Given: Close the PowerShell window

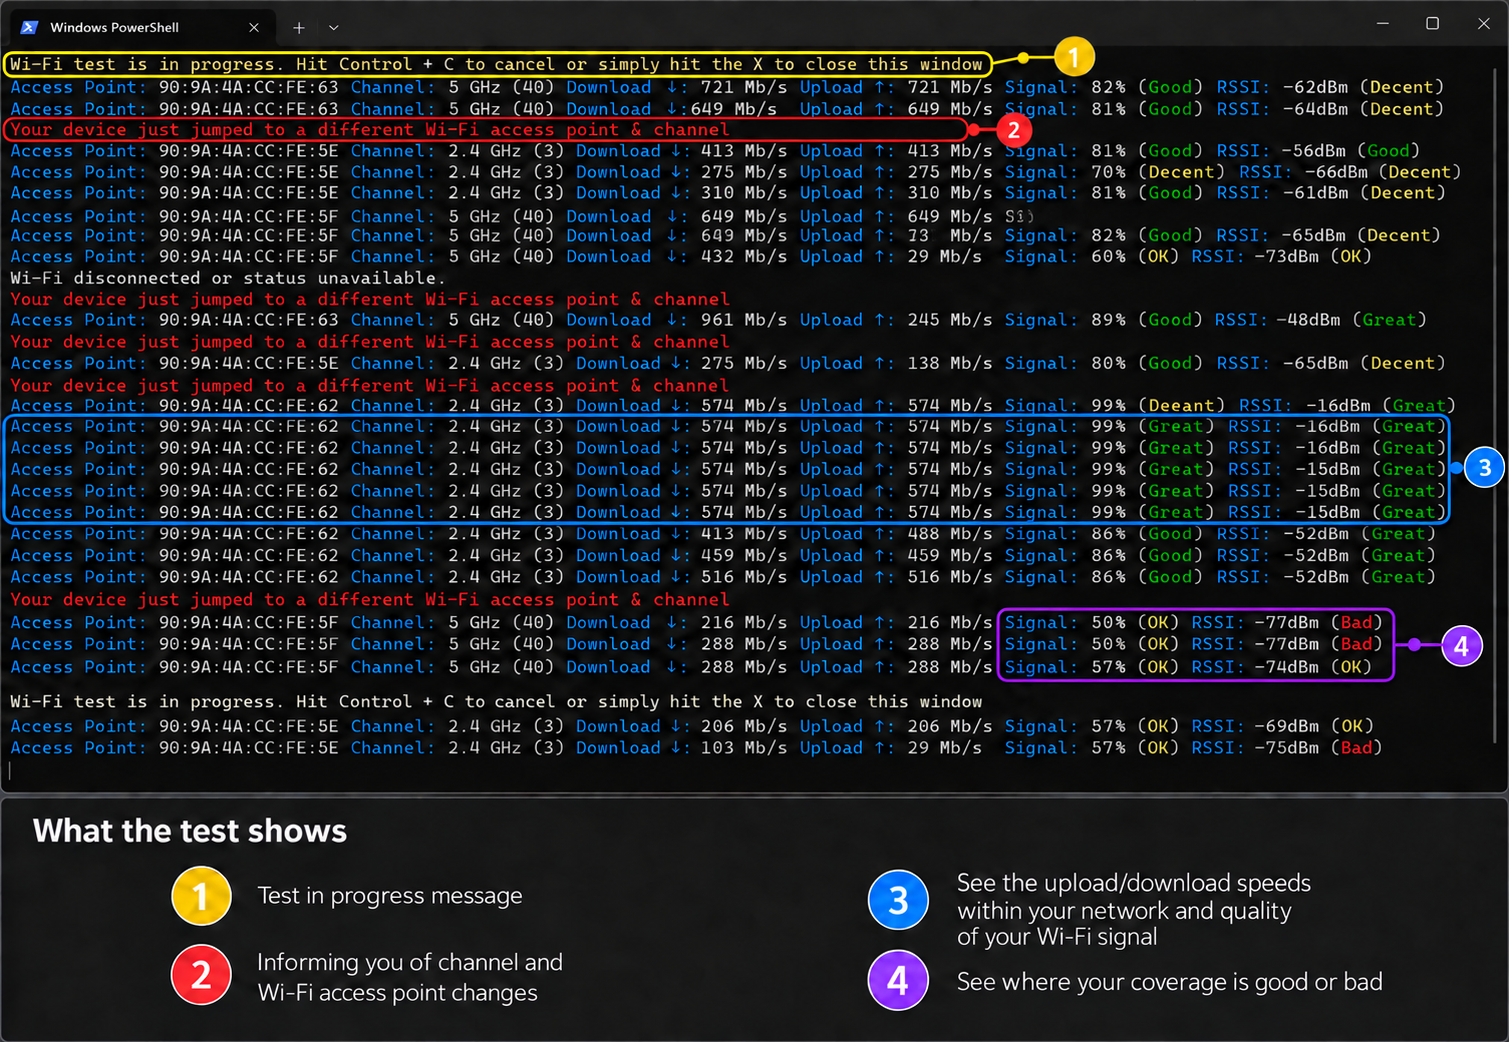Looking at the screenshot, I should [x=1484, y=23].
